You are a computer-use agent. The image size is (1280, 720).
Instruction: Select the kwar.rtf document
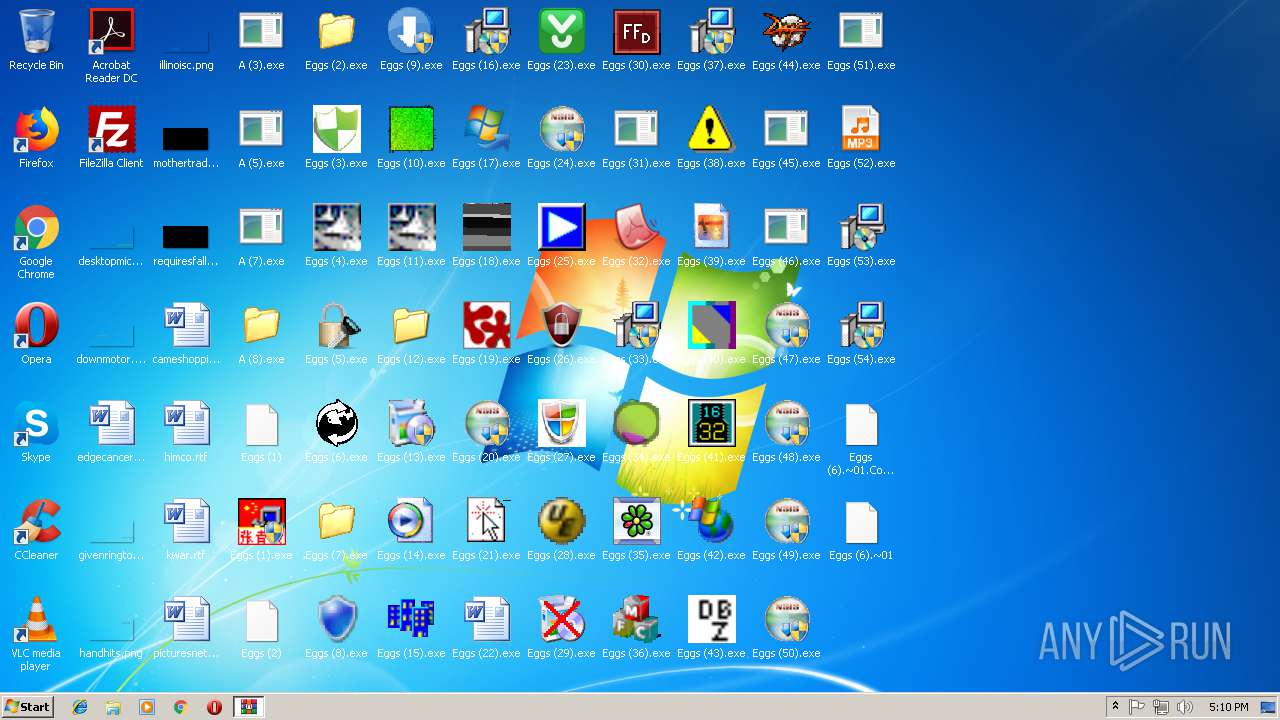pos(186,530)
